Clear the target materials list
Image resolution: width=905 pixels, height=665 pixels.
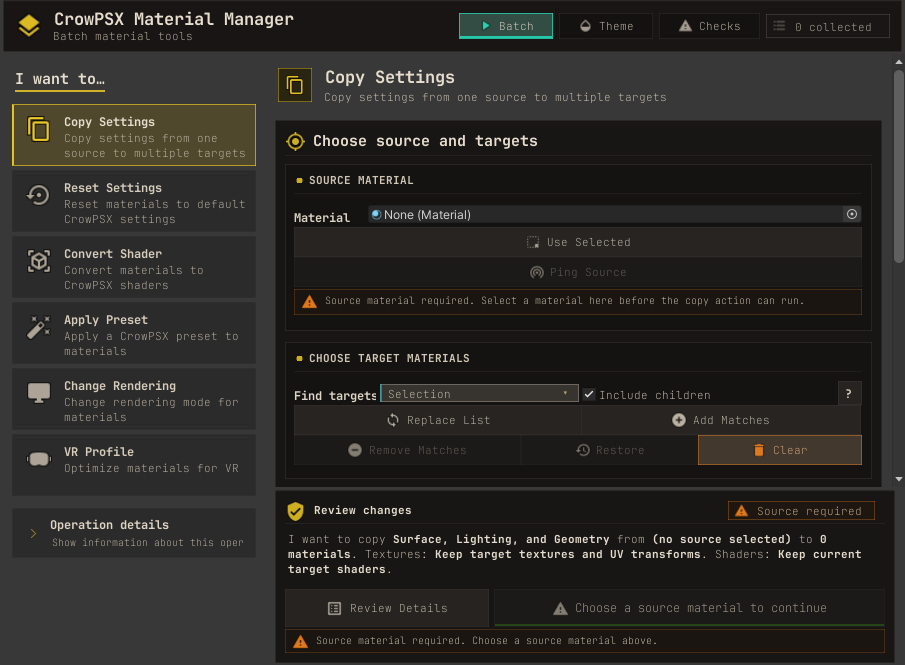(x=780, y=450)
